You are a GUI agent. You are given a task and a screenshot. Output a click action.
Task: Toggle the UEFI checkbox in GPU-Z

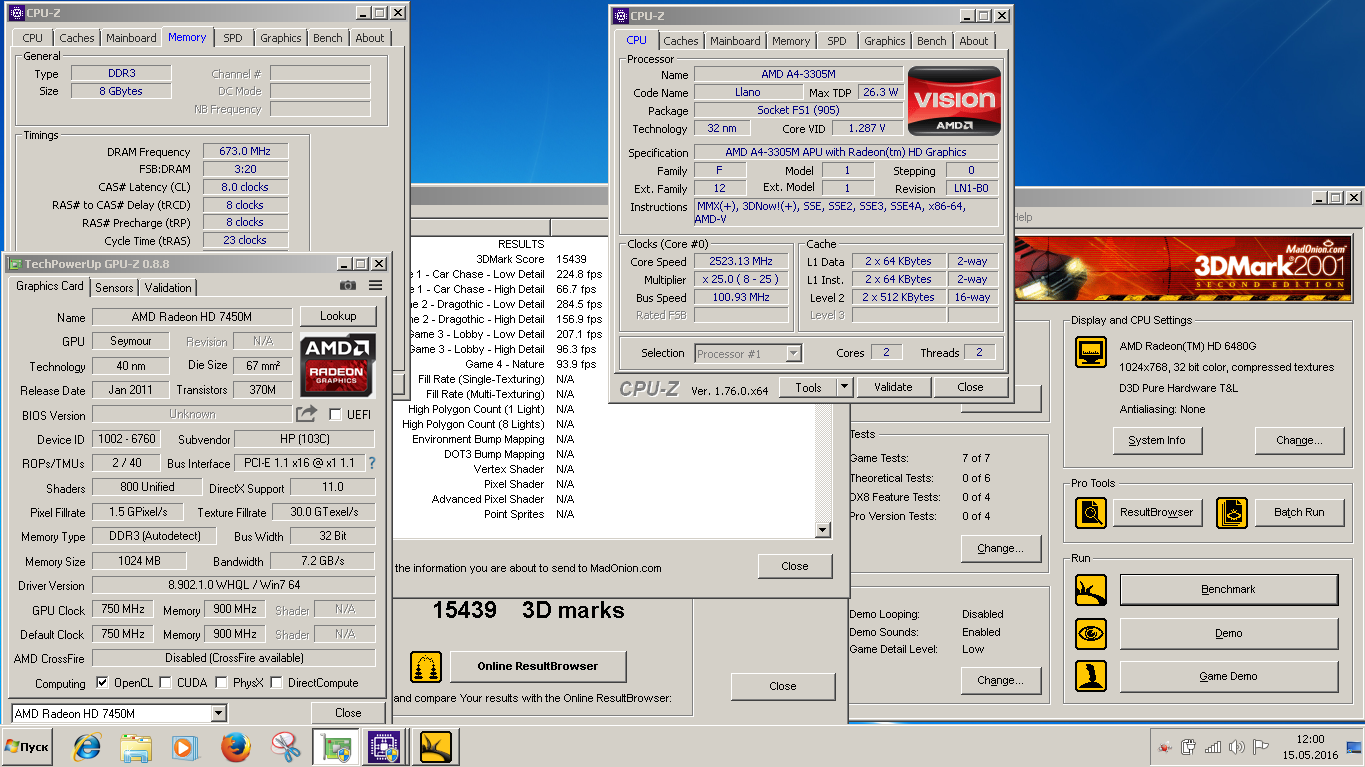335,414
